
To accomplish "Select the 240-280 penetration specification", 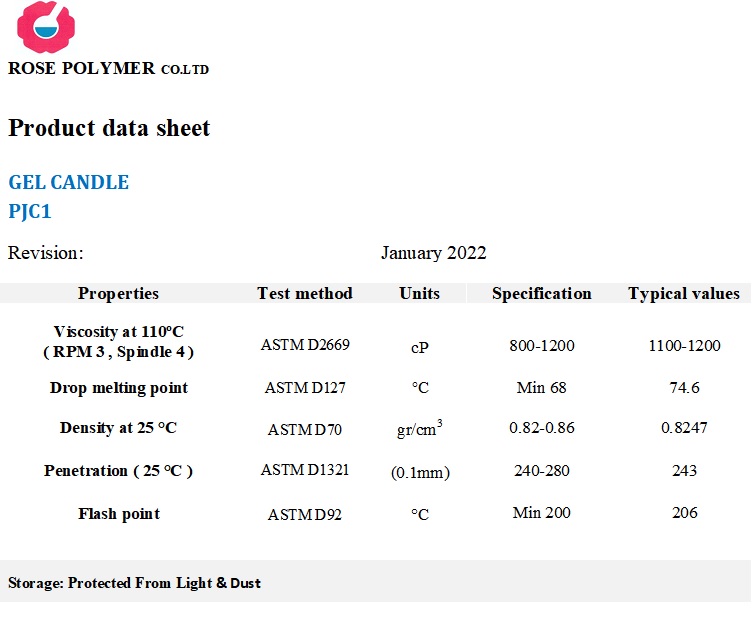I will click(542, 470).
